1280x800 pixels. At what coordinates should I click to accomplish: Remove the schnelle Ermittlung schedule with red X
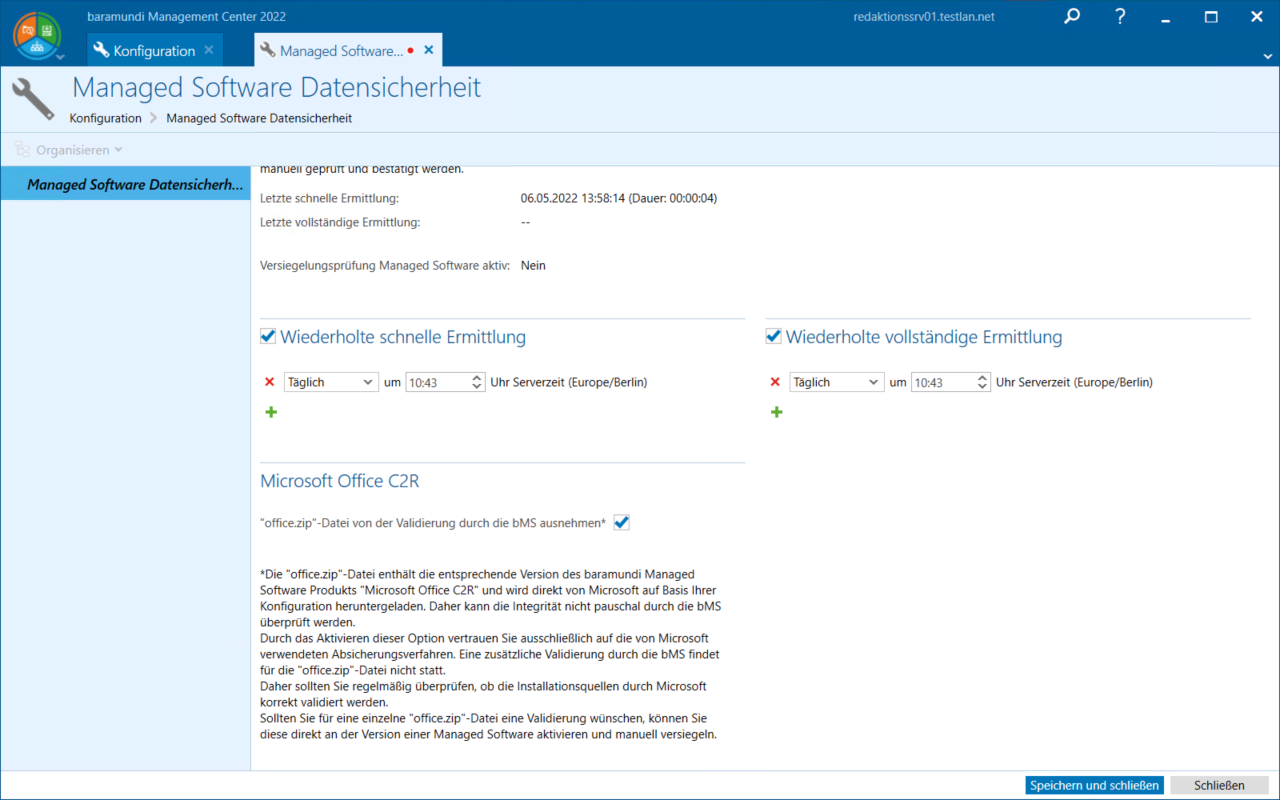point(269,382)
